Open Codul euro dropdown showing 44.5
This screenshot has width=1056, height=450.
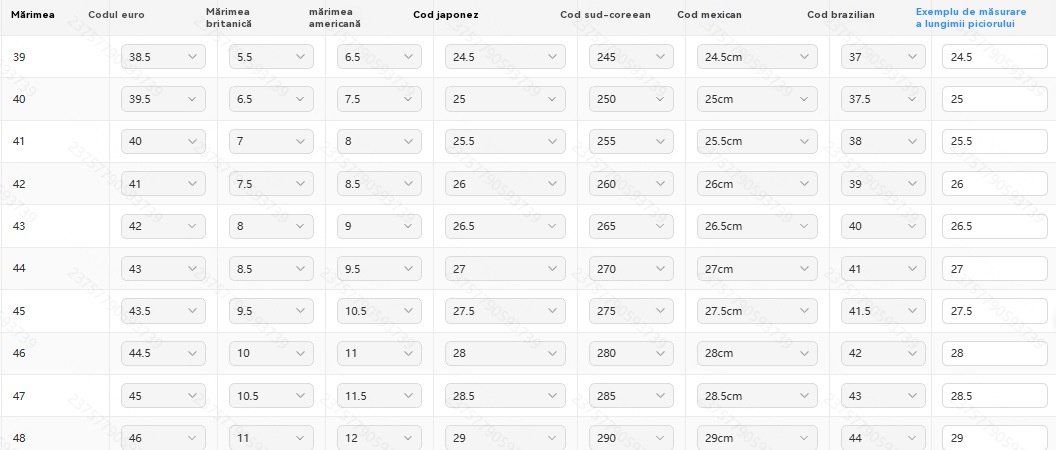(x=163, y=353)
